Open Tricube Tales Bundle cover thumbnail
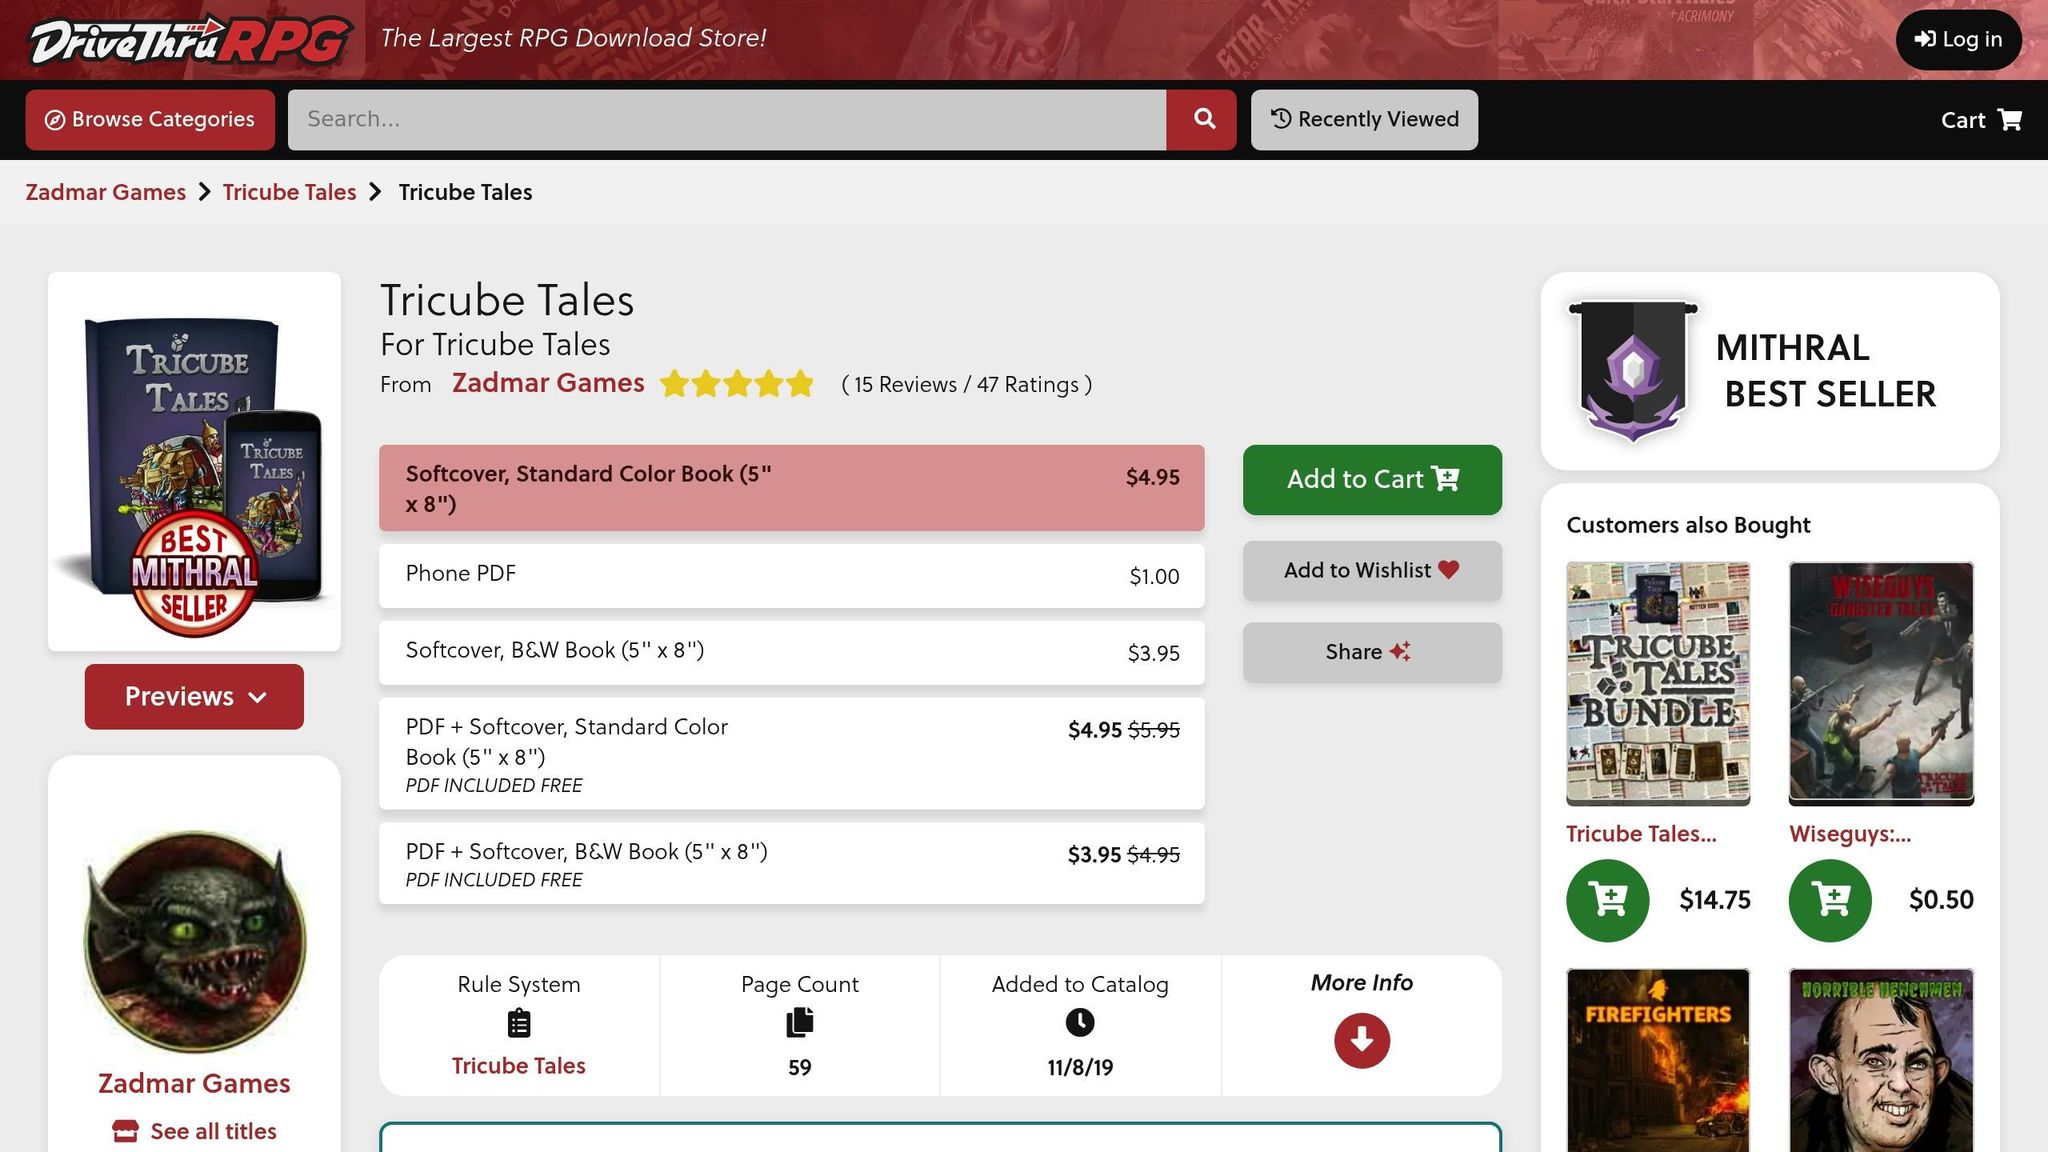The width and height of the screenshot is (2048, 1152). tap(1658, 684)
